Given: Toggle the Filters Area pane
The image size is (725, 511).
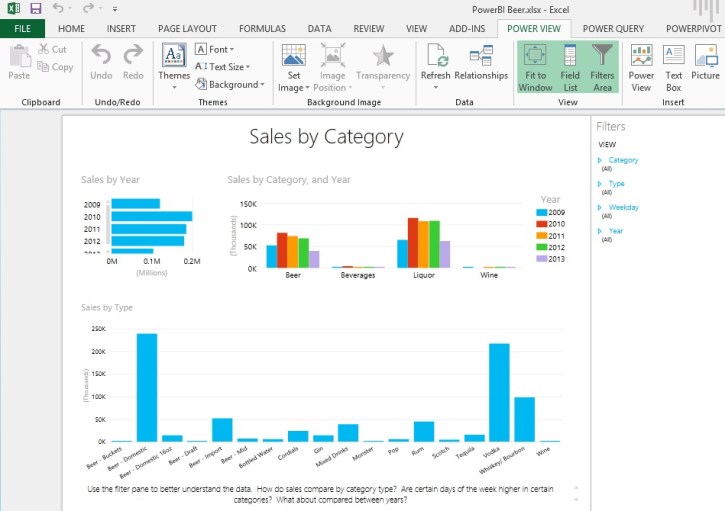Looking at the screenshot, I should click(602, 67).
